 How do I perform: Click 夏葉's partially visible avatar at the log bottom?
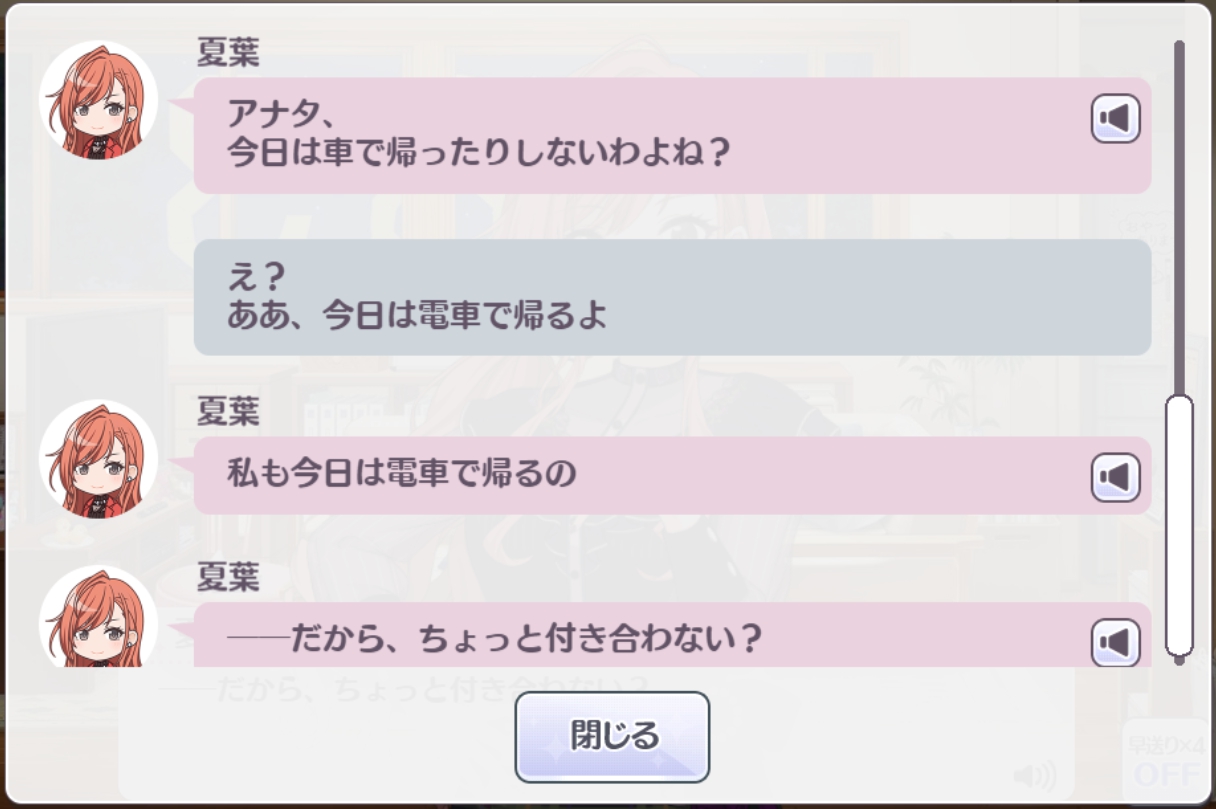98,617
